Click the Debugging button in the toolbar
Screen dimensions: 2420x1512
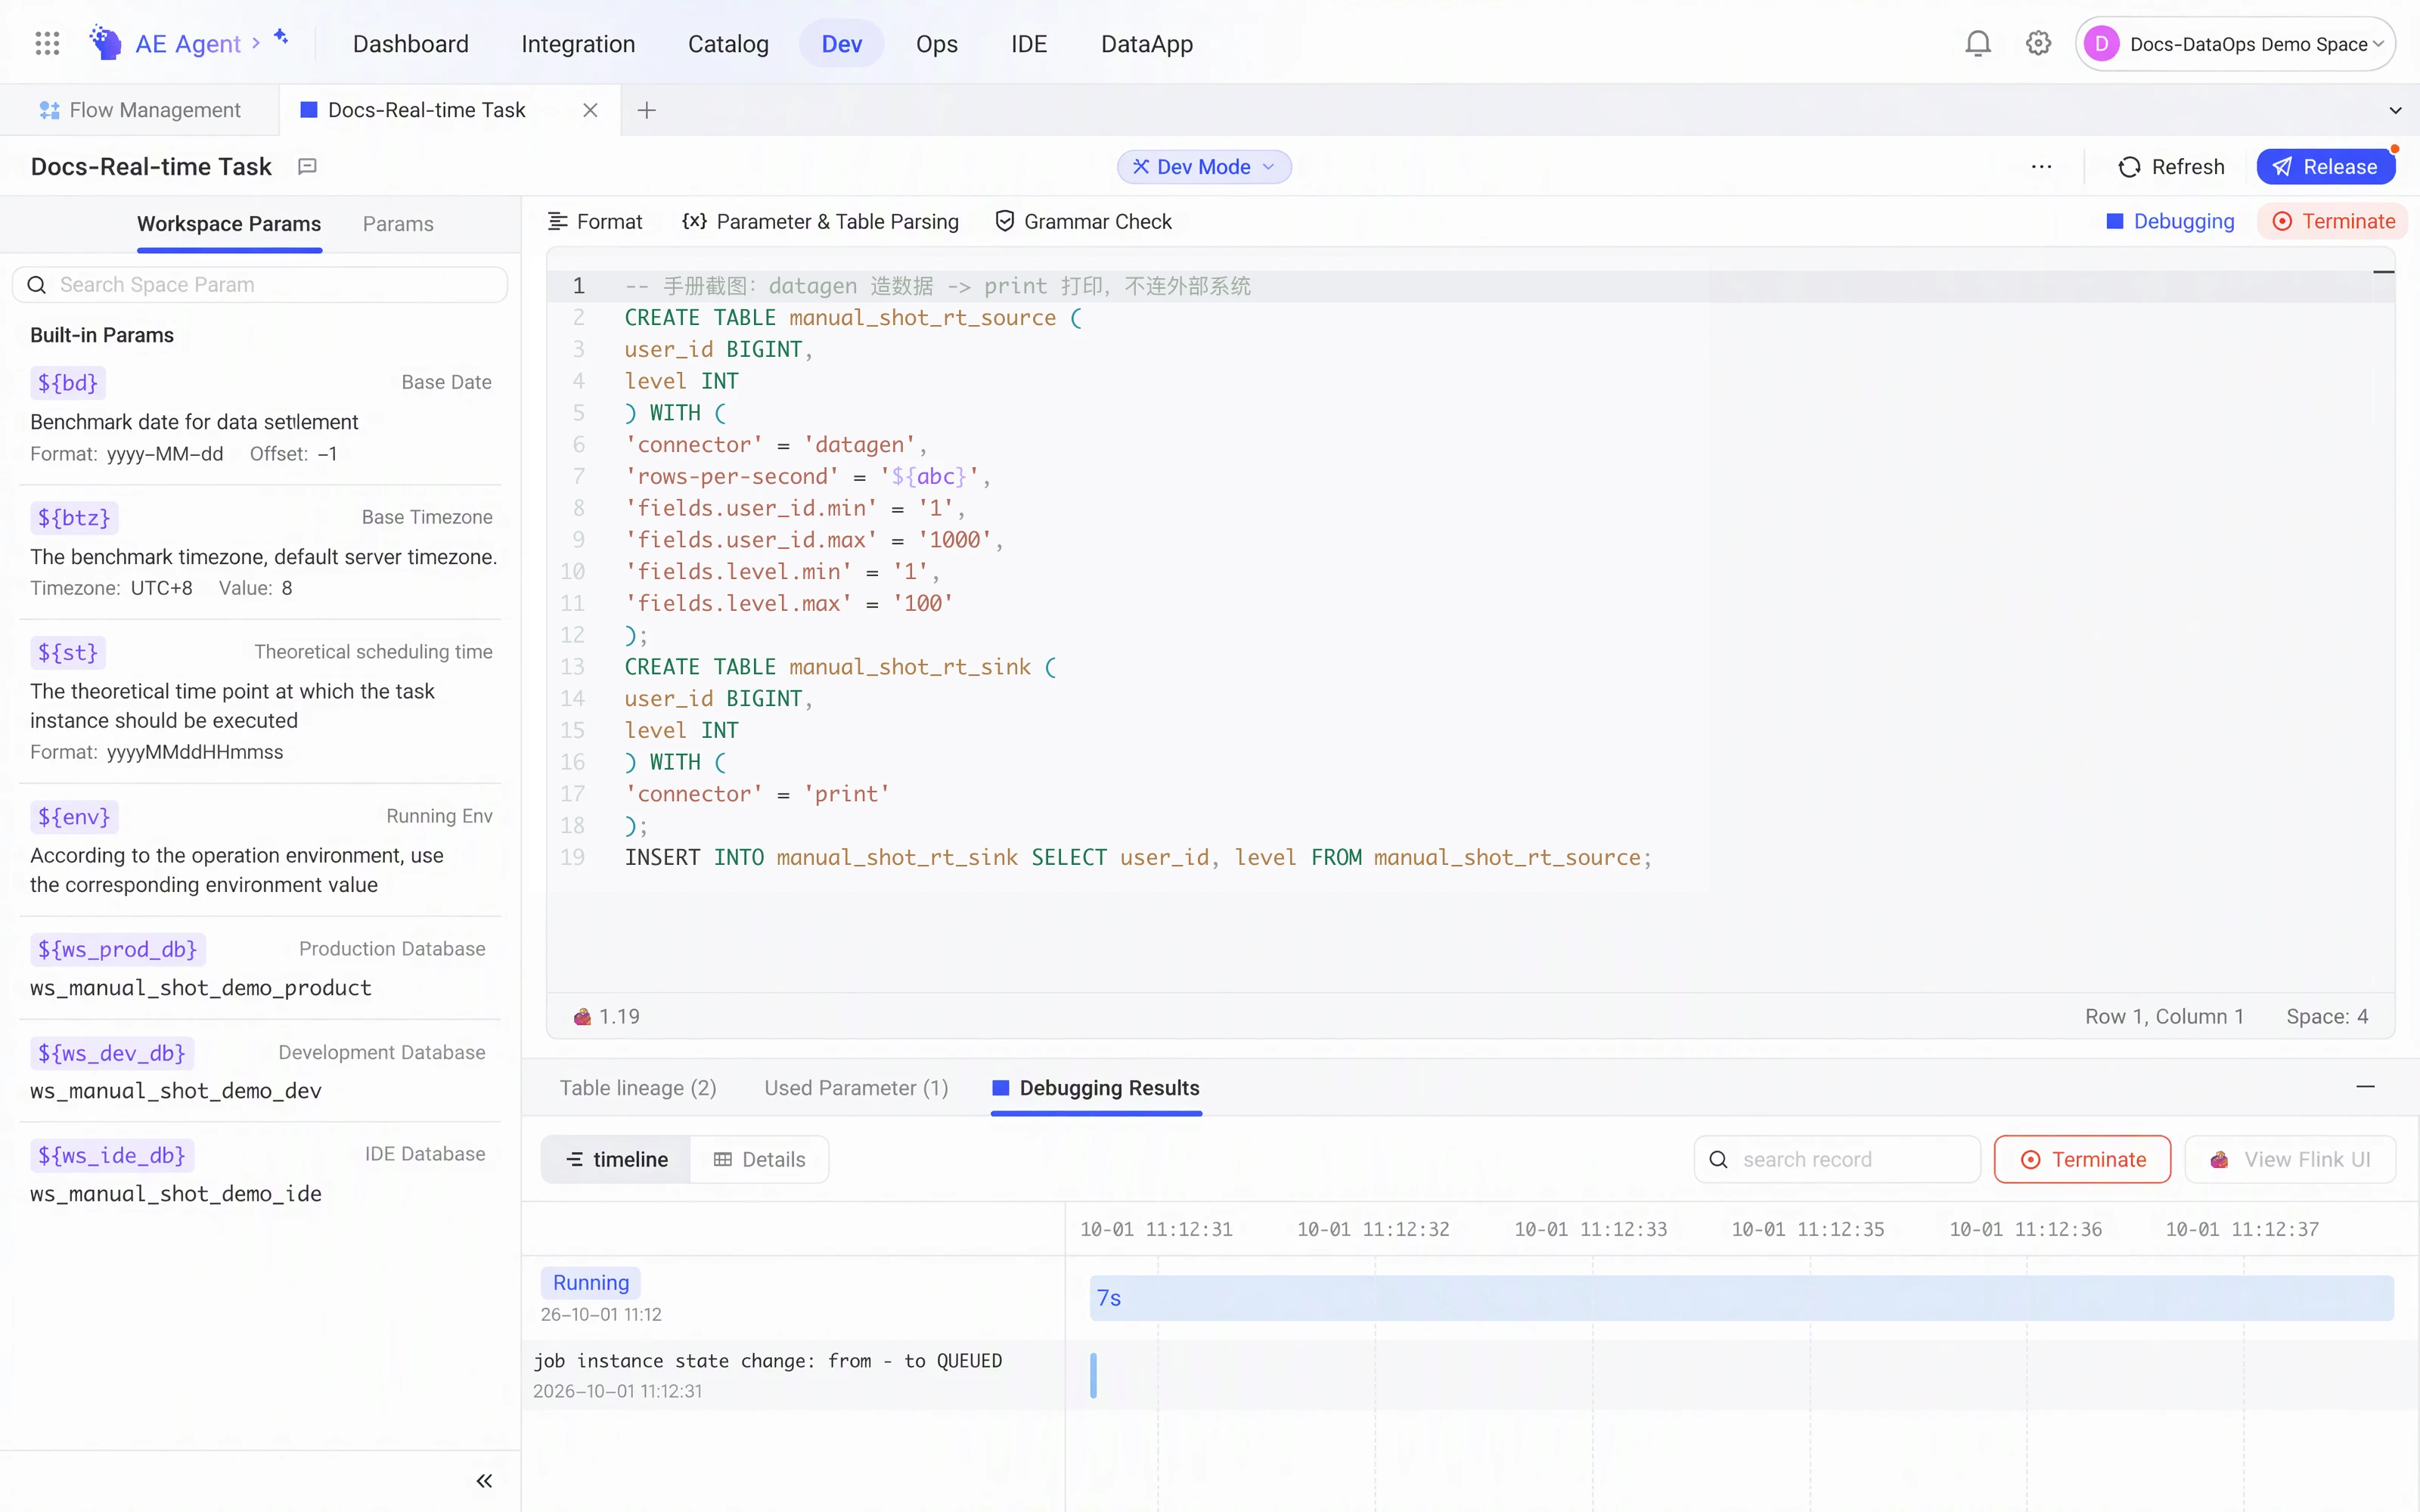(x=2170, y=222)
